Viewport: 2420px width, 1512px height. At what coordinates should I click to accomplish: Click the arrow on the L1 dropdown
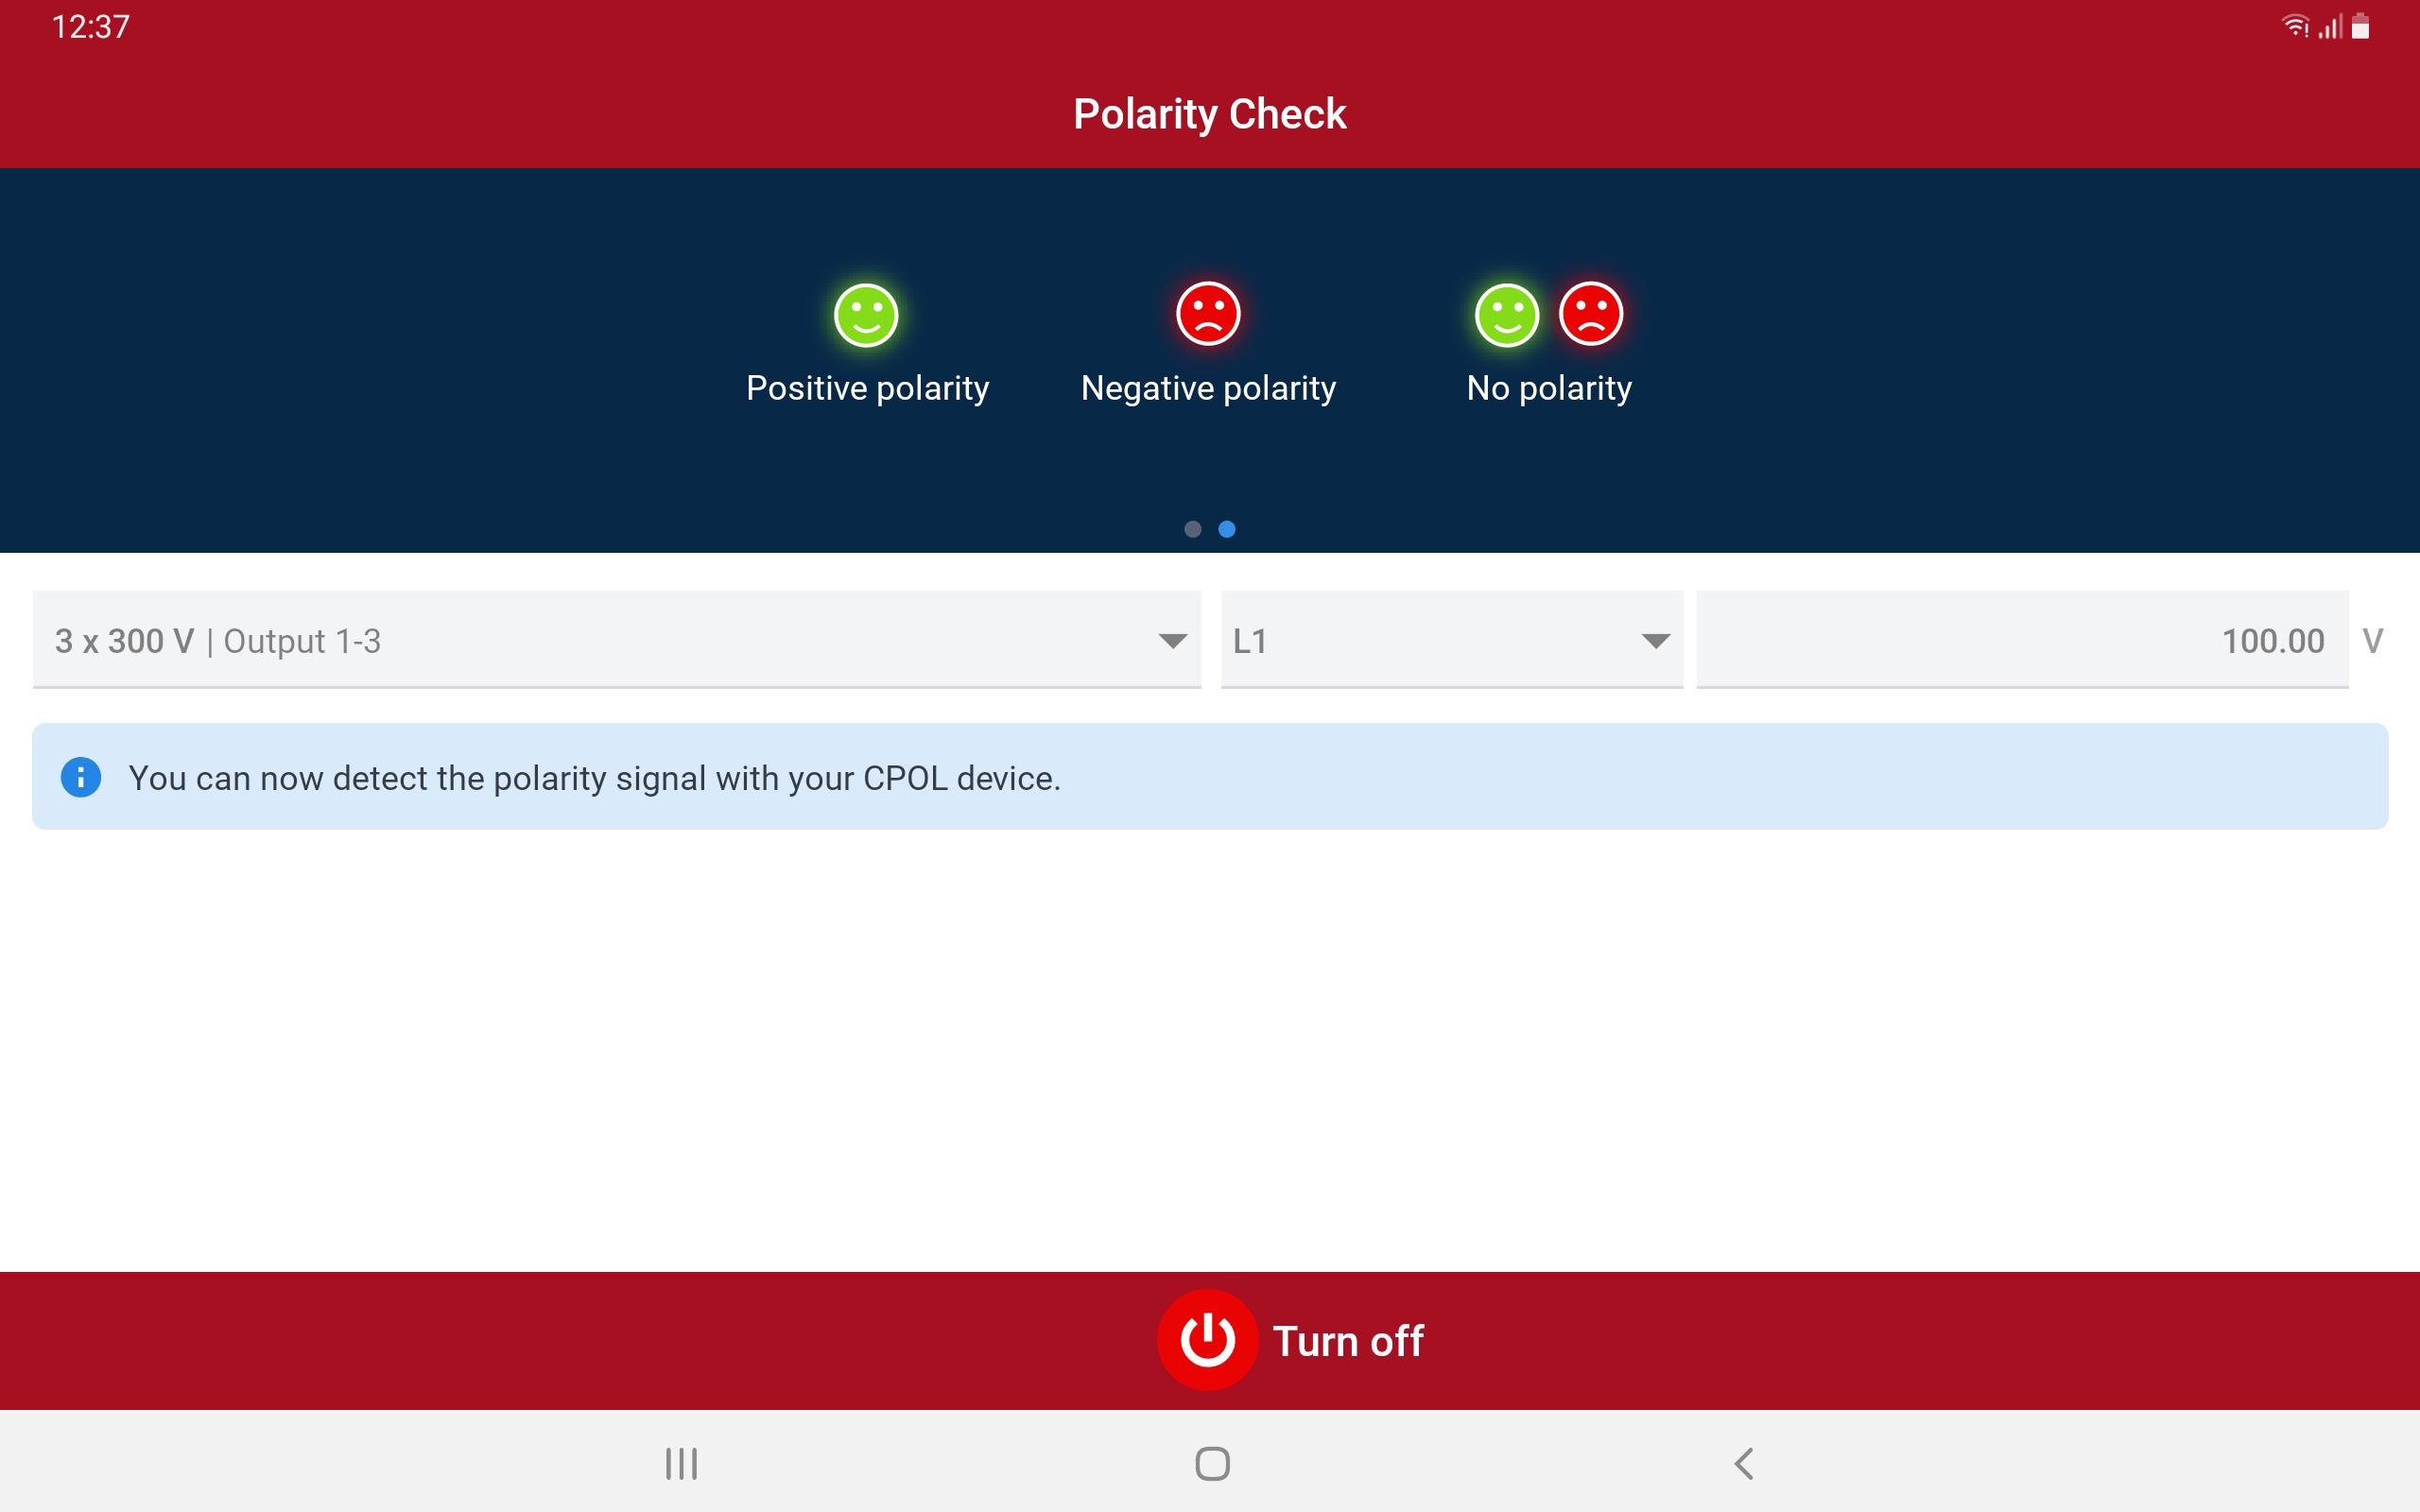click(1656, 641)
